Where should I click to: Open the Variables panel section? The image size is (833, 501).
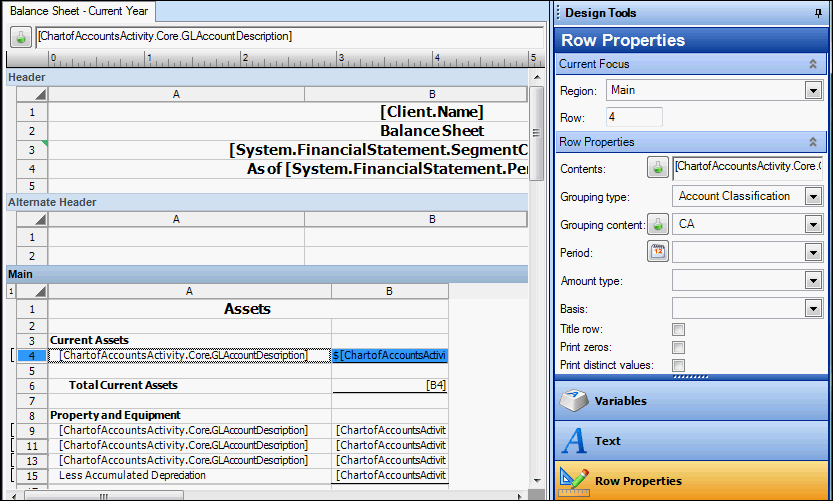(x=620, y=400)
